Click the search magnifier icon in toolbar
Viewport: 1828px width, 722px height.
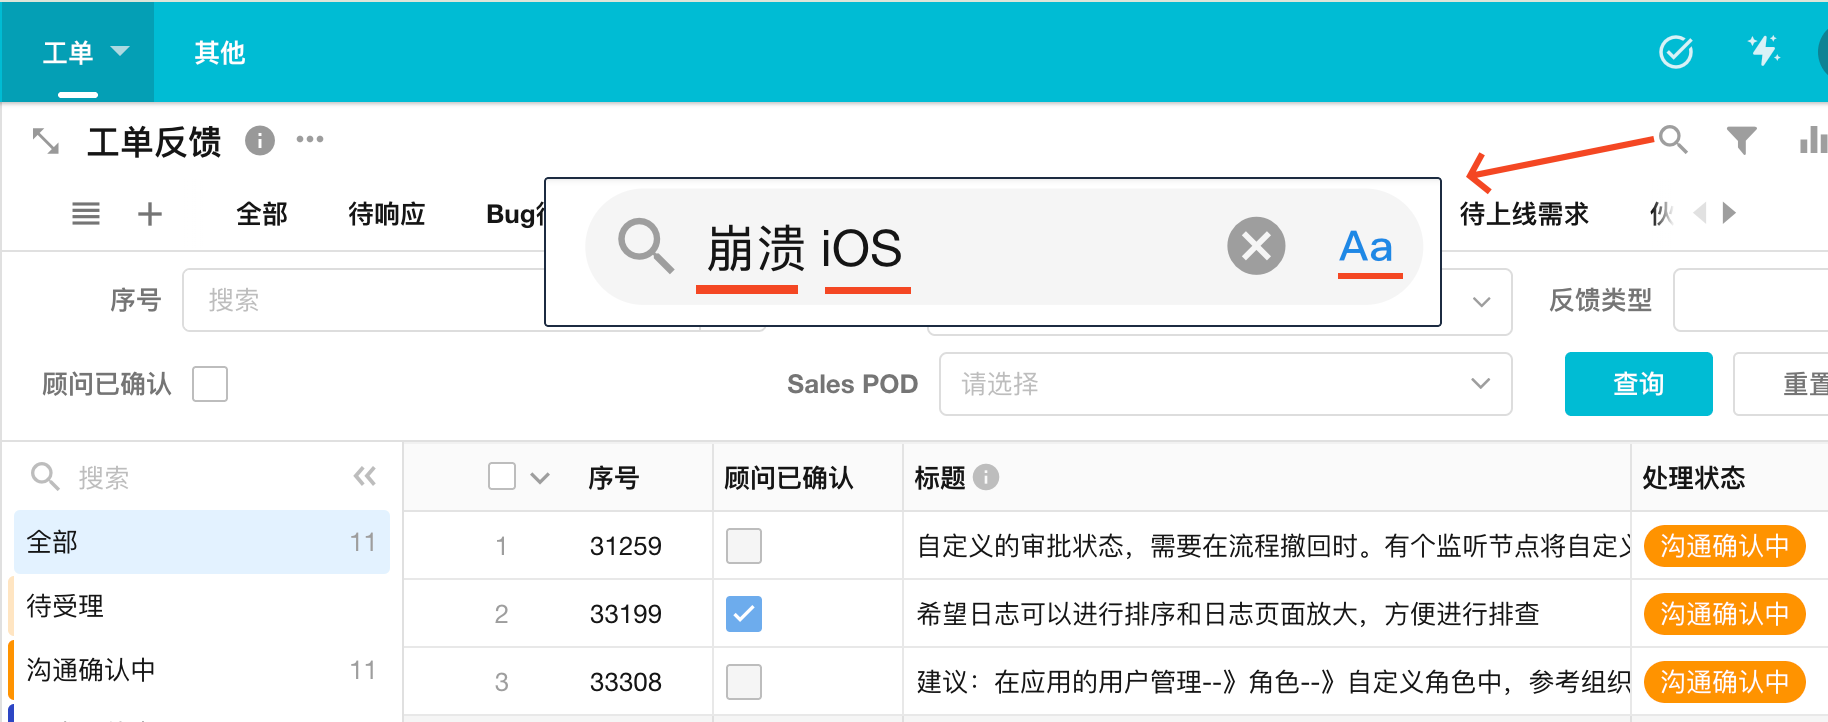tap(1672, 140)
